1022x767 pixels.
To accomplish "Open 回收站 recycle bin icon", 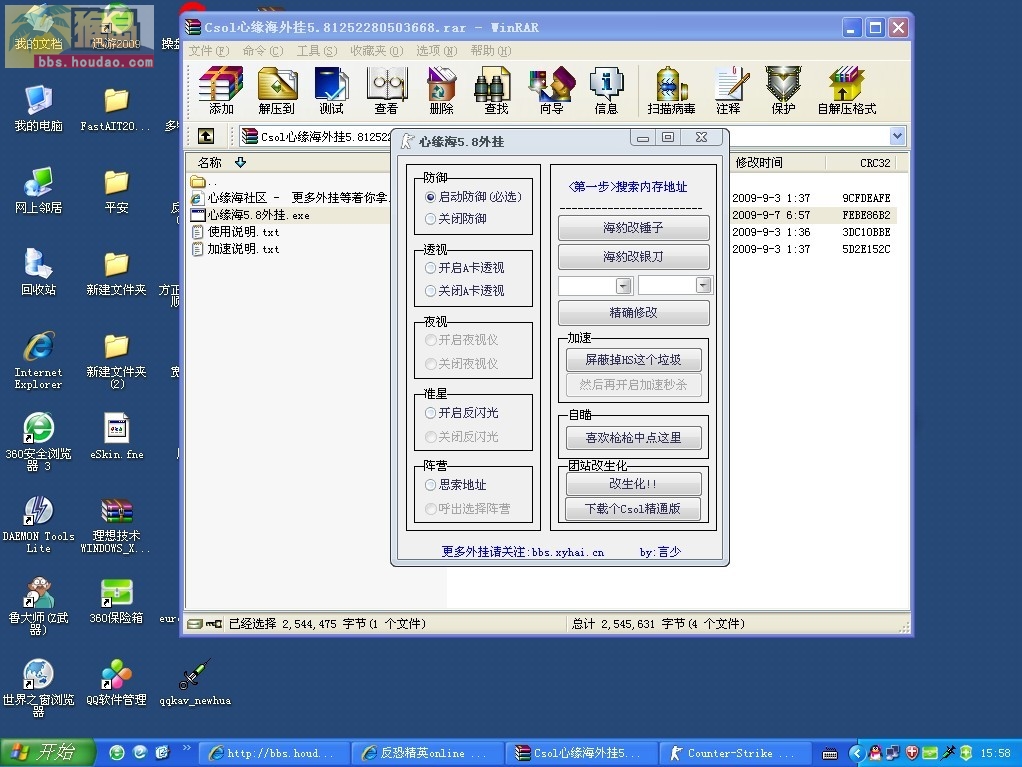I will pyautogui.click(x=38, y=272).
